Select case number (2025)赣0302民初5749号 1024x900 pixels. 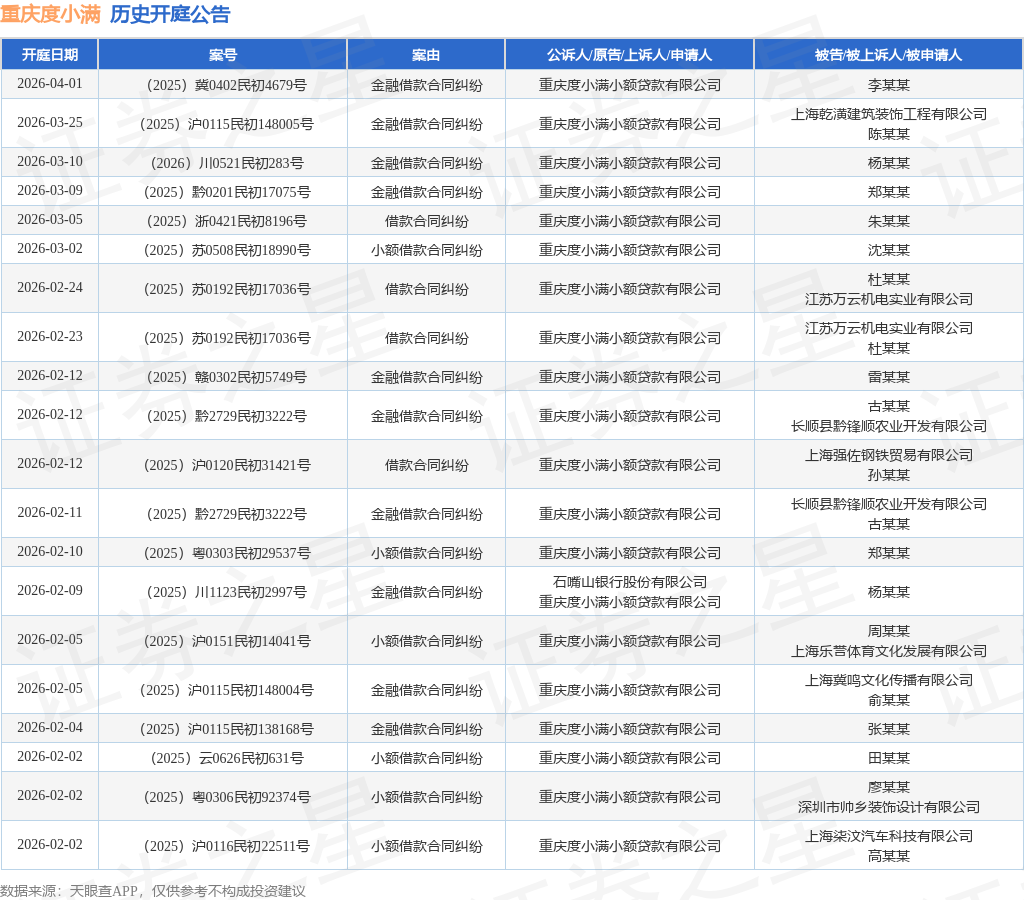[x=223, y=377]
